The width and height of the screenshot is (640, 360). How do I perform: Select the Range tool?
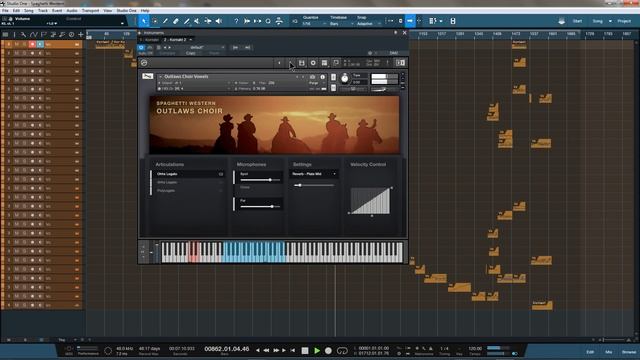point(155,21)
